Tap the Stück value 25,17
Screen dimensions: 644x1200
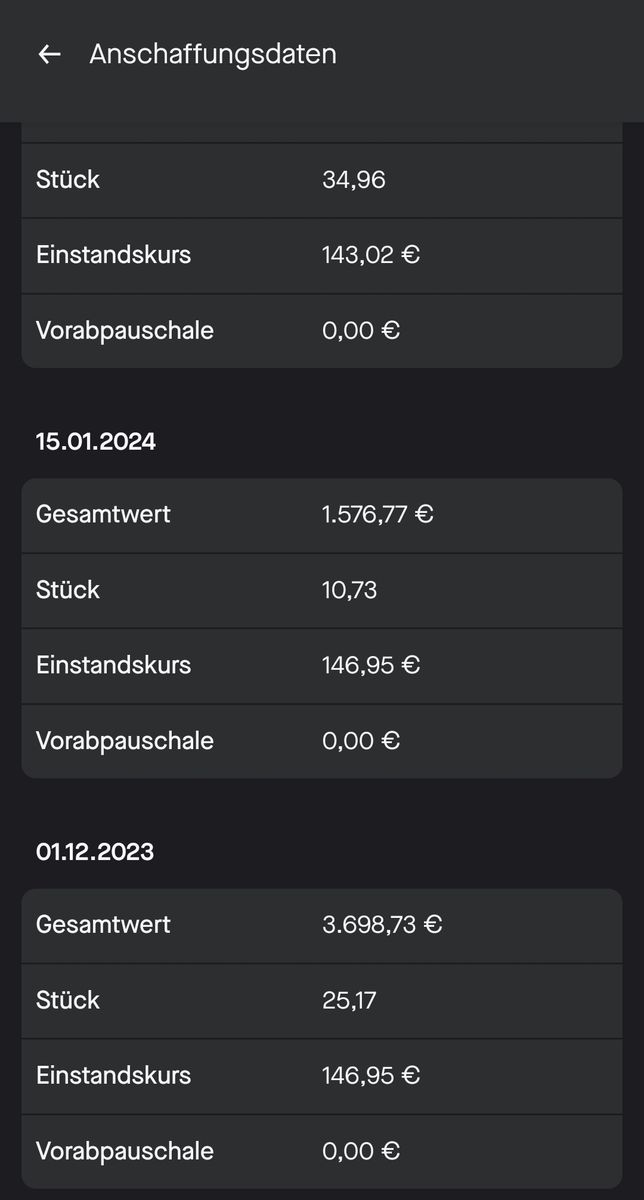point(349,1000)
